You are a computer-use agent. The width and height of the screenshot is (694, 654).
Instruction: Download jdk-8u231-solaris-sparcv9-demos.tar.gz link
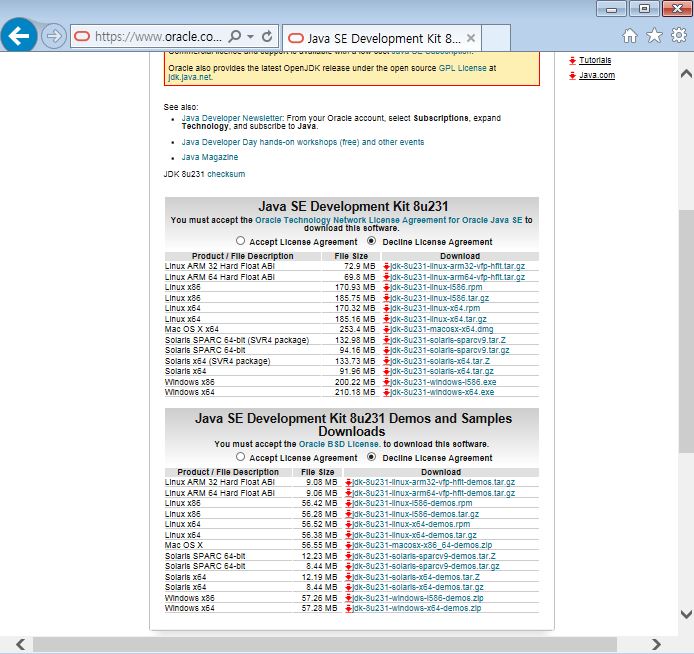tap(426, 566)
